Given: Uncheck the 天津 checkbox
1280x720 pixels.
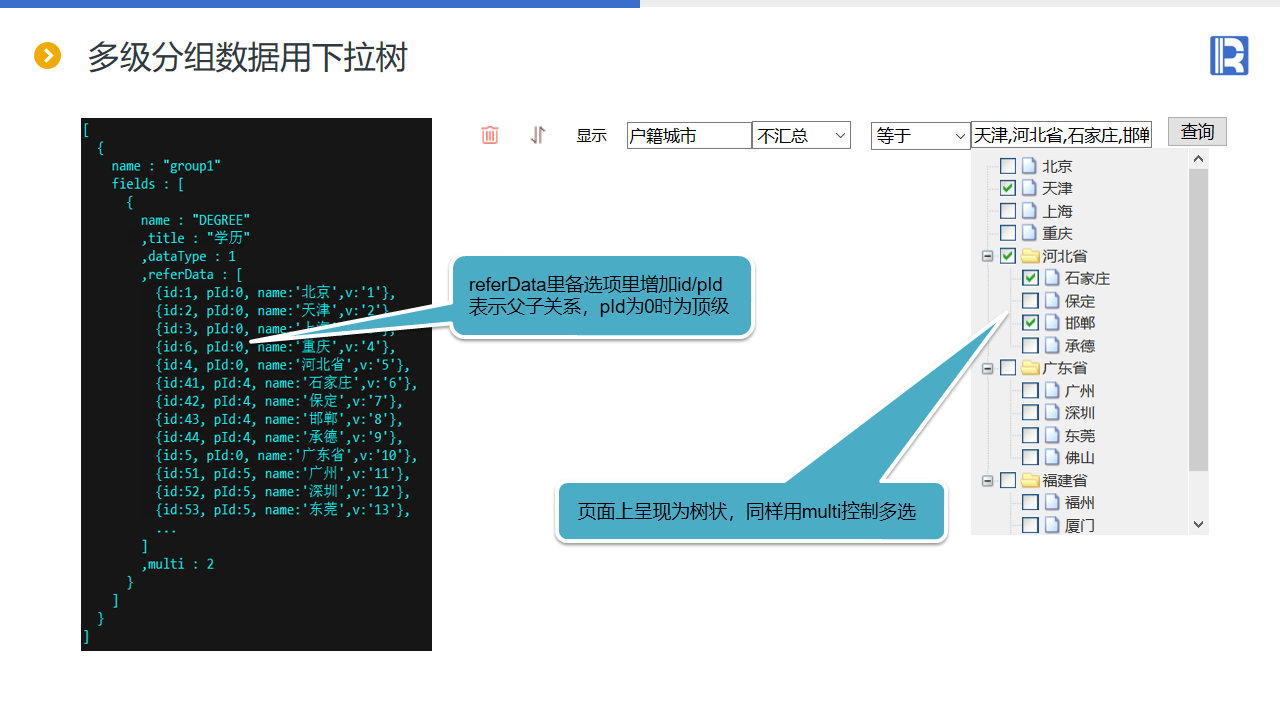Looking at the screenshot, I should tap(1008, 188).
